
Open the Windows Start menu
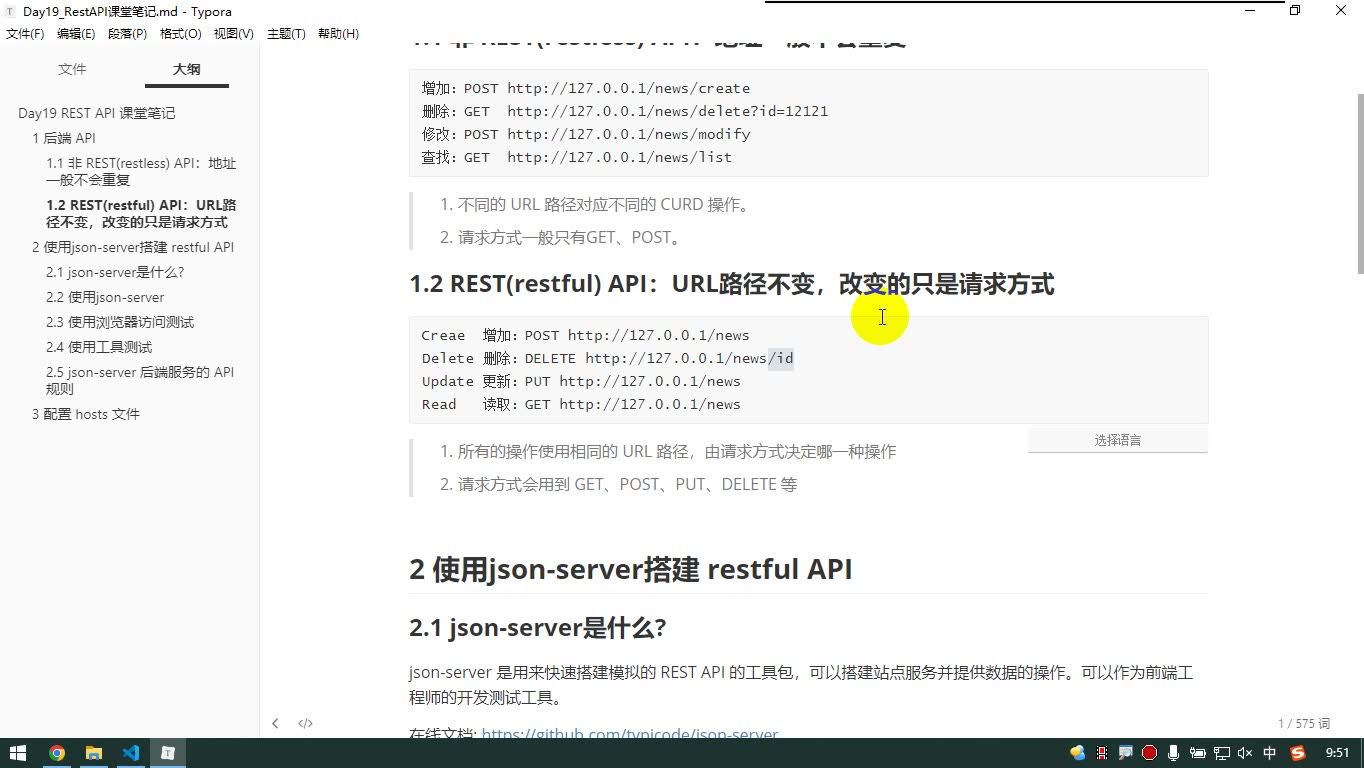point(18,753)
